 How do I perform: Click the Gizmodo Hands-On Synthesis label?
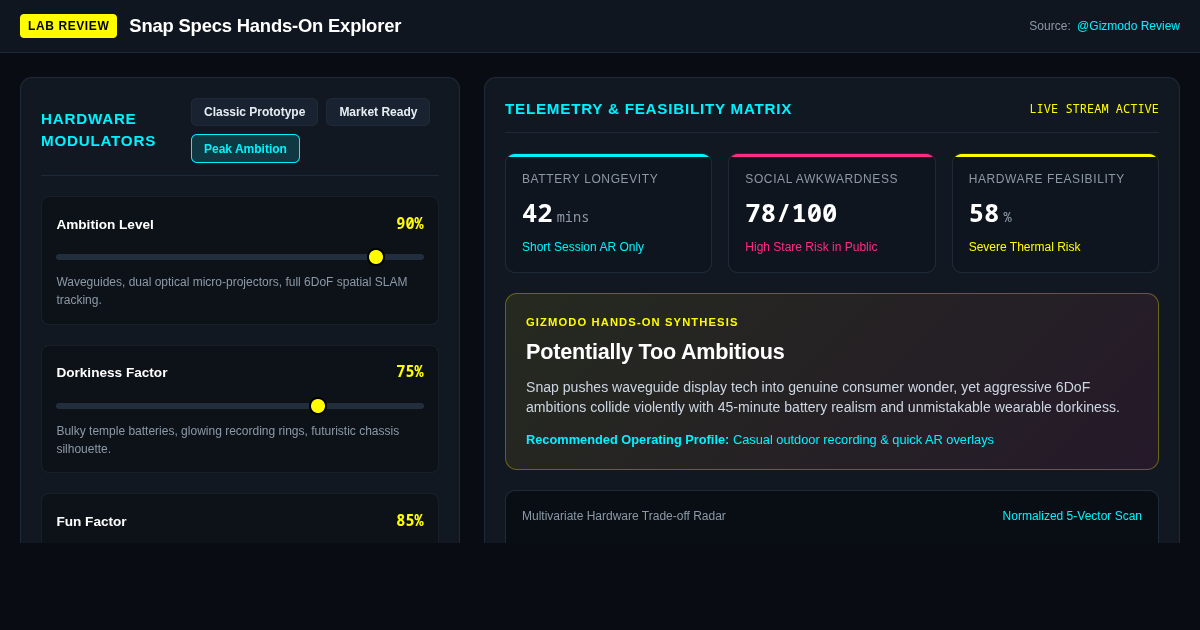pos(632,322)
